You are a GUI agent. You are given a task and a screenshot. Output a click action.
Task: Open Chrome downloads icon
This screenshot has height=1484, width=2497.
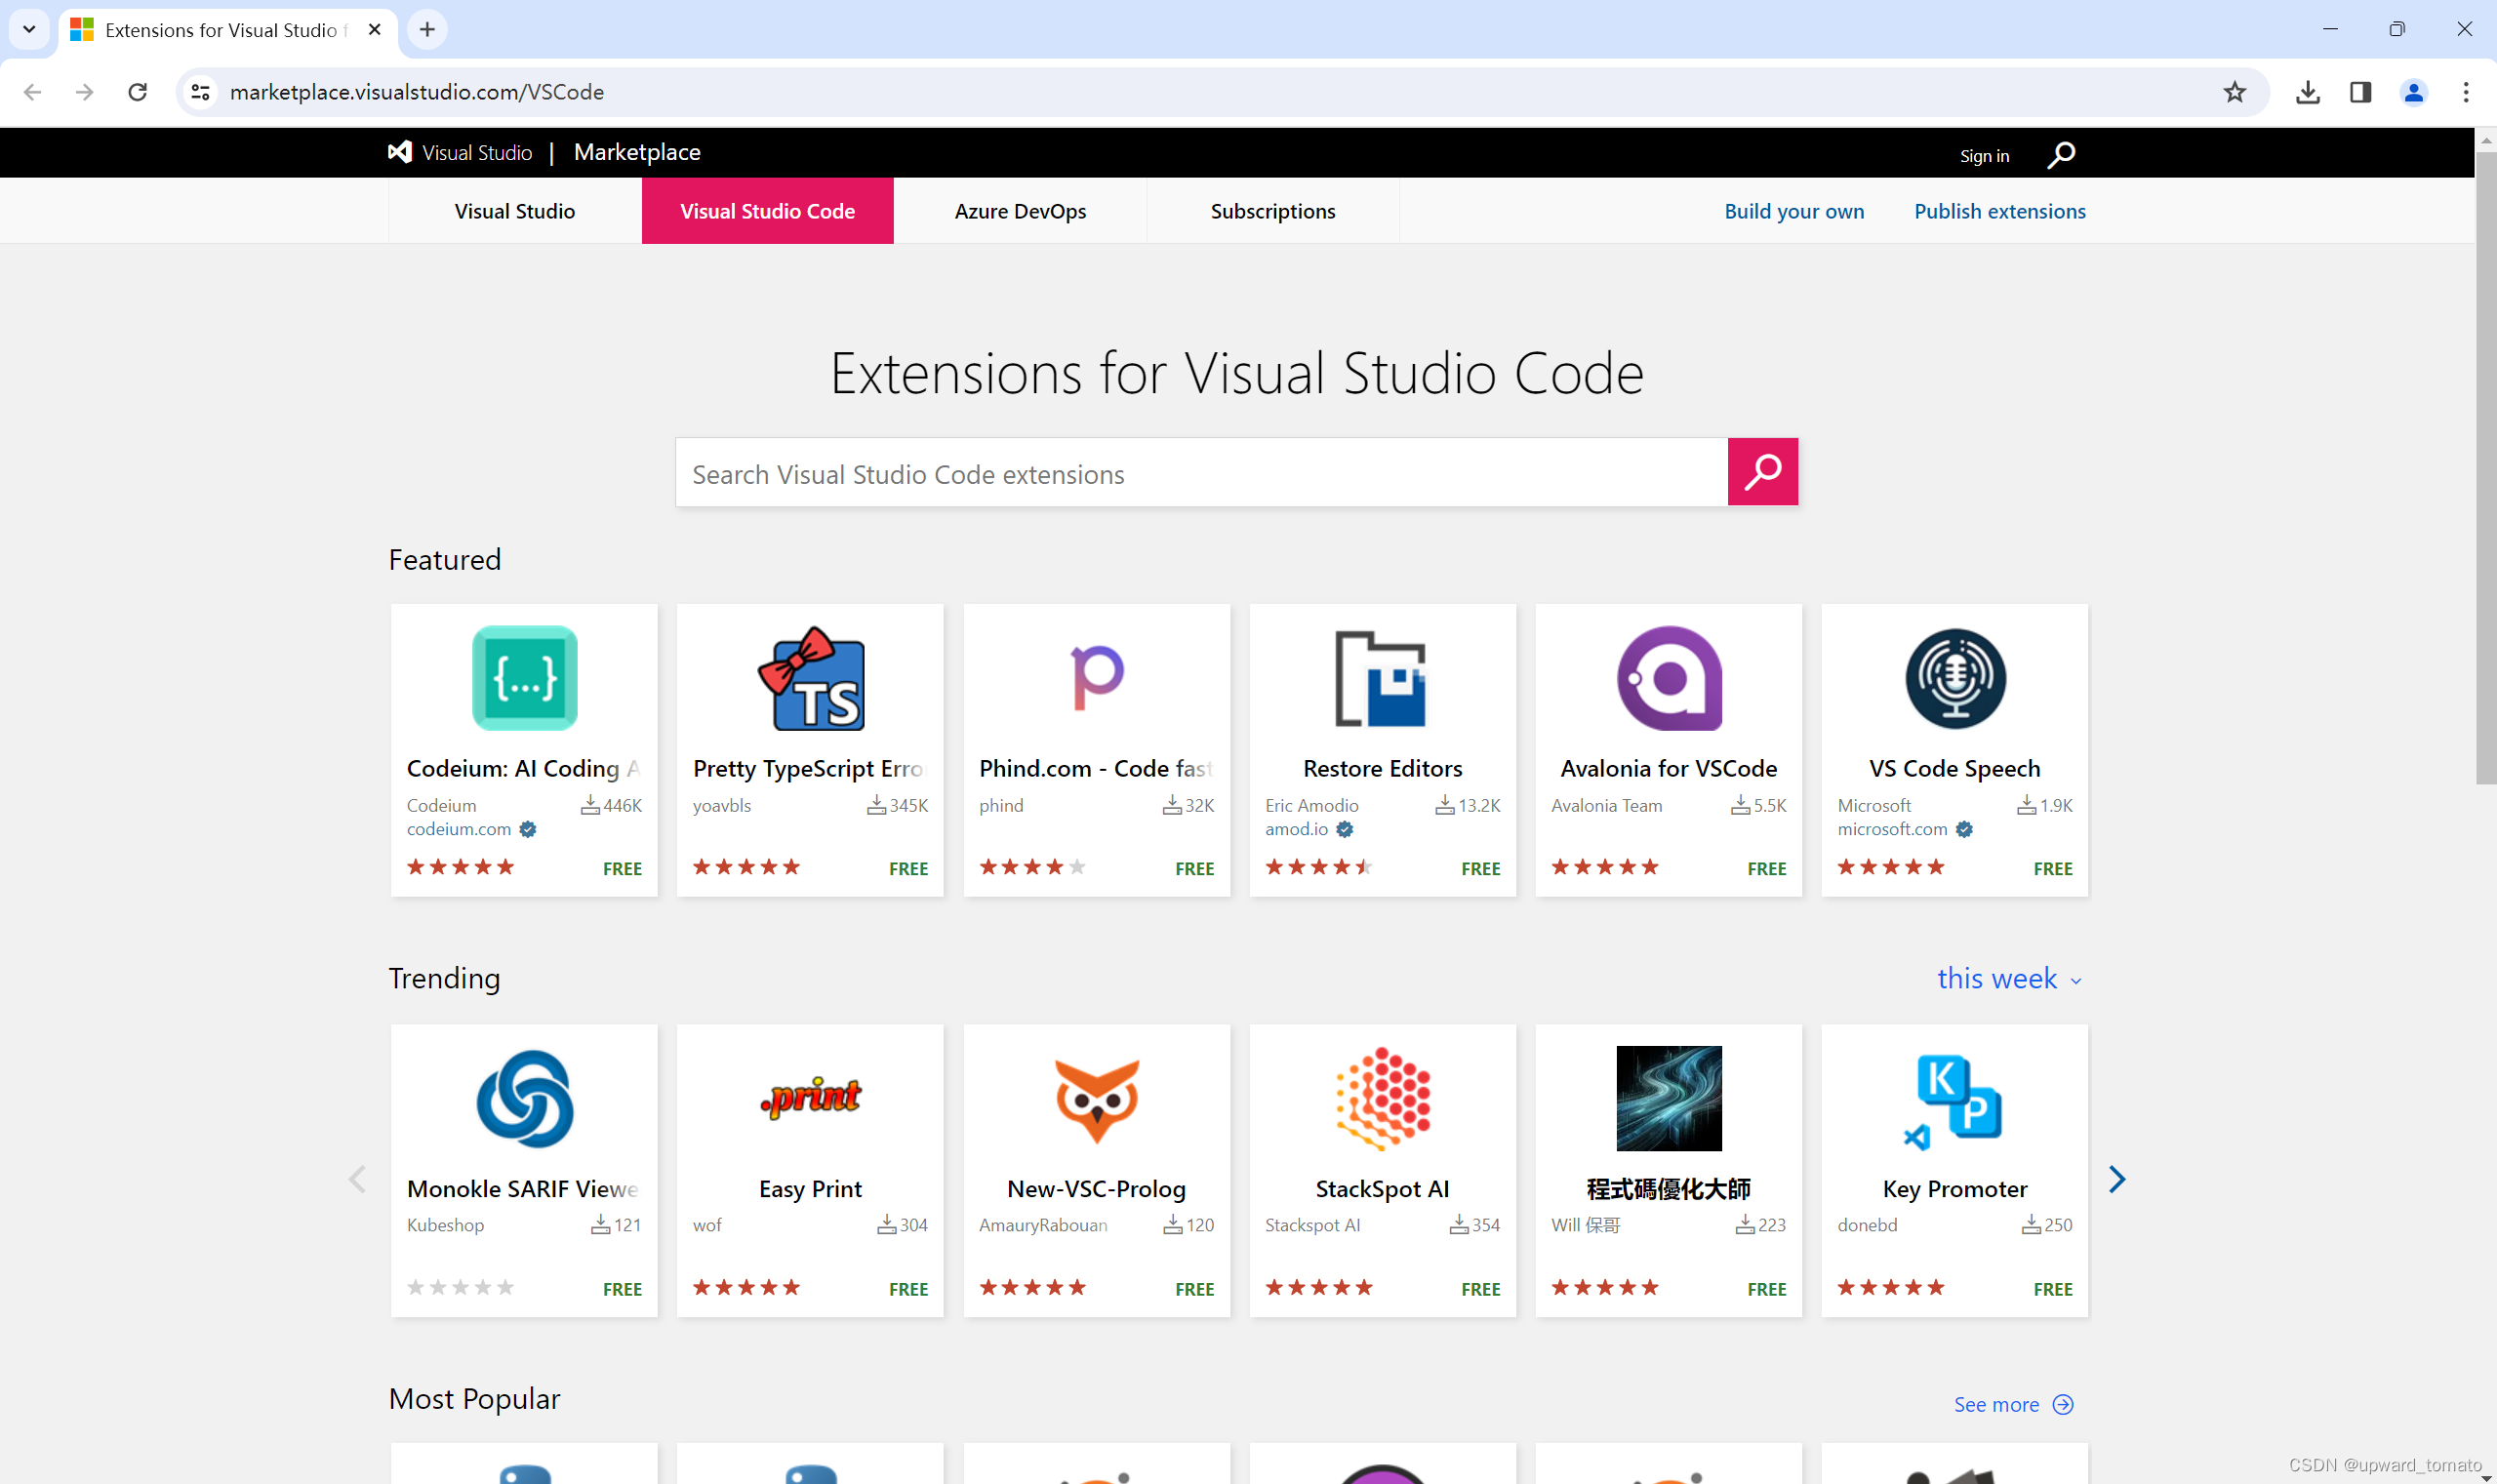2307,92
